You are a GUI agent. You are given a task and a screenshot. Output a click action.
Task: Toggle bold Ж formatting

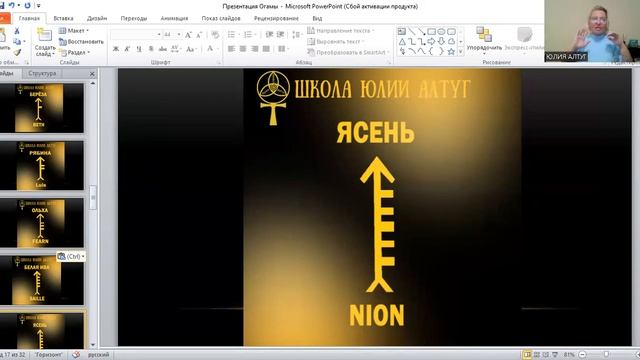116,49
